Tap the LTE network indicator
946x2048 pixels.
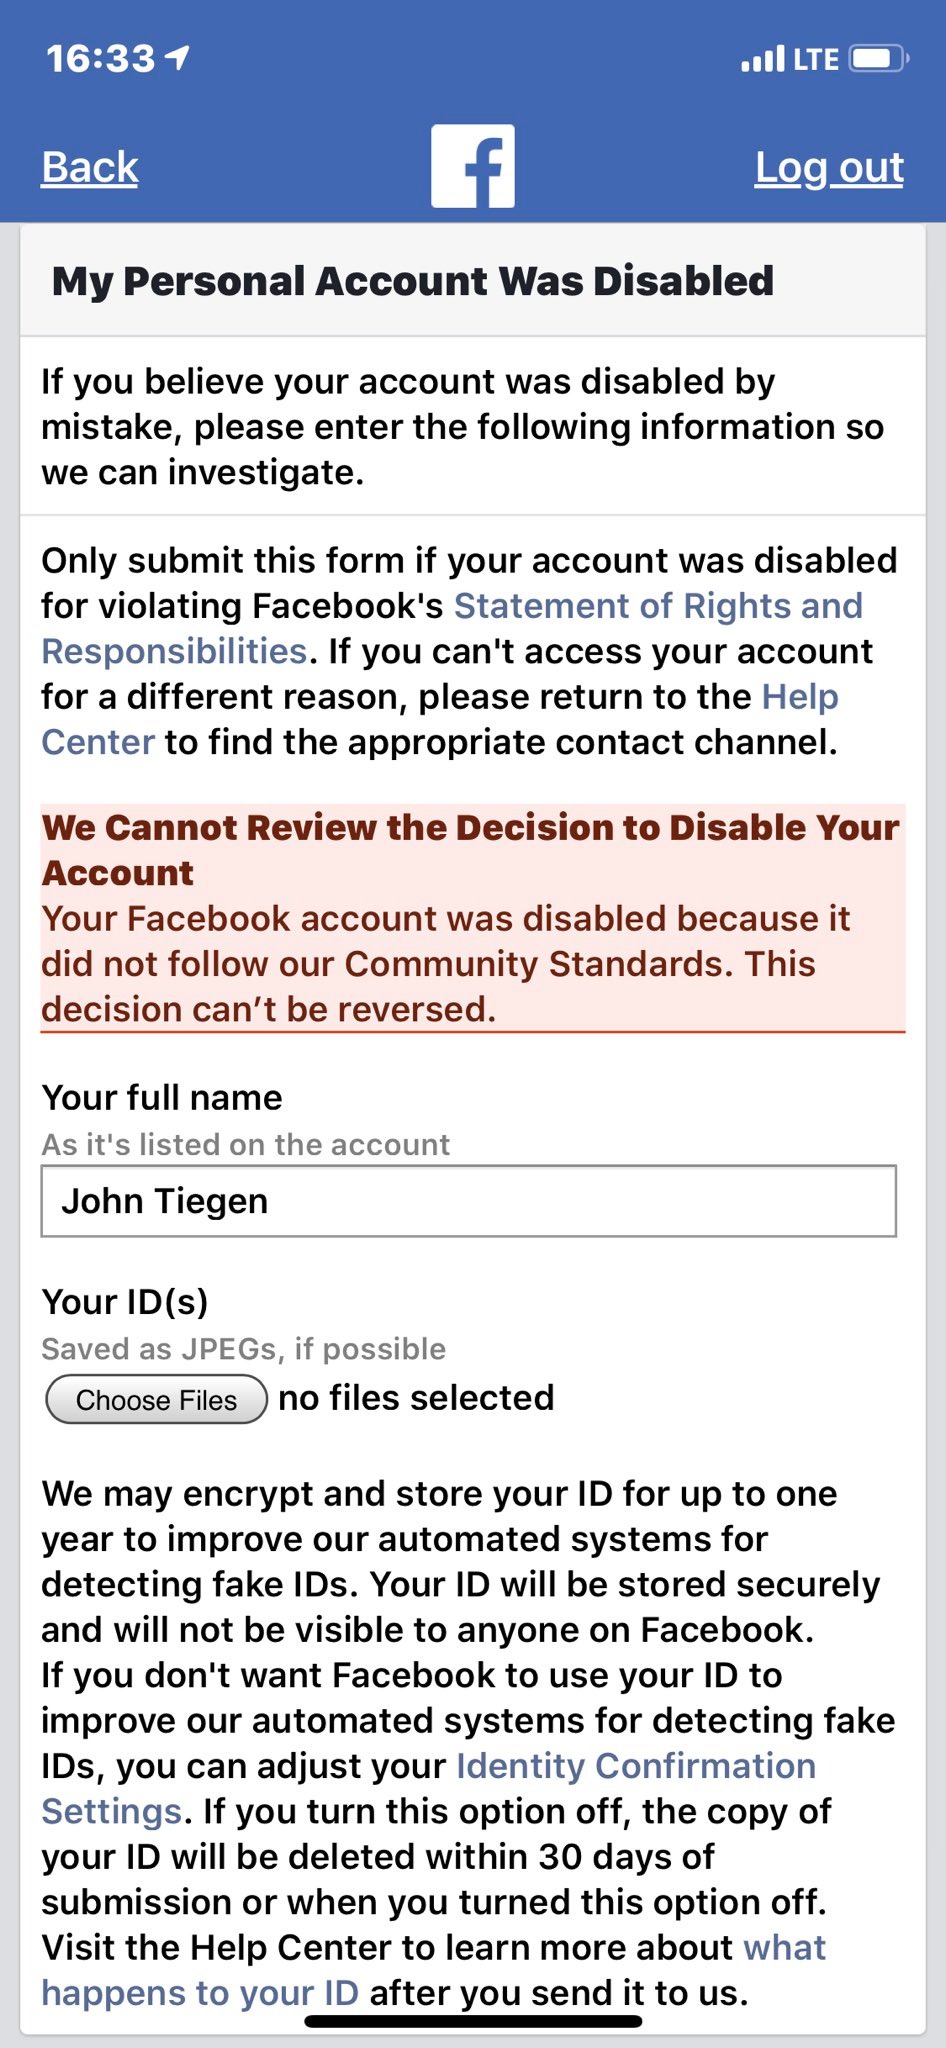816,60
